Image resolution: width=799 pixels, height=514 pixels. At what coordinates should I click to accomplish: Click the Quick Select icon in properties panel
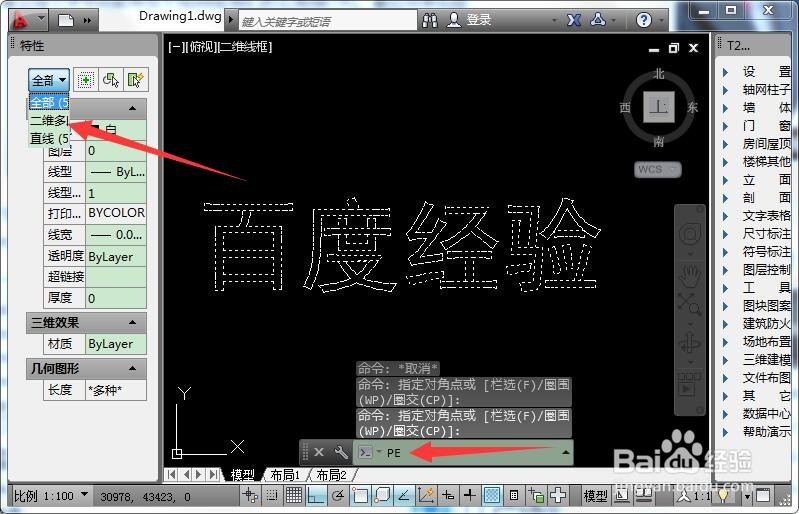coord(136,80)
